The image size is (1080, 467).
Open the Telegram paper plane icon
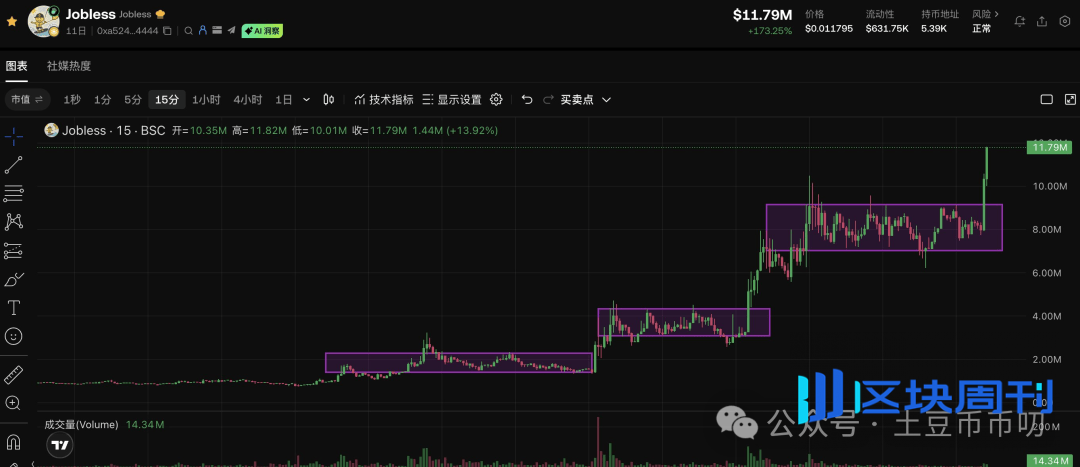[231, 31]
